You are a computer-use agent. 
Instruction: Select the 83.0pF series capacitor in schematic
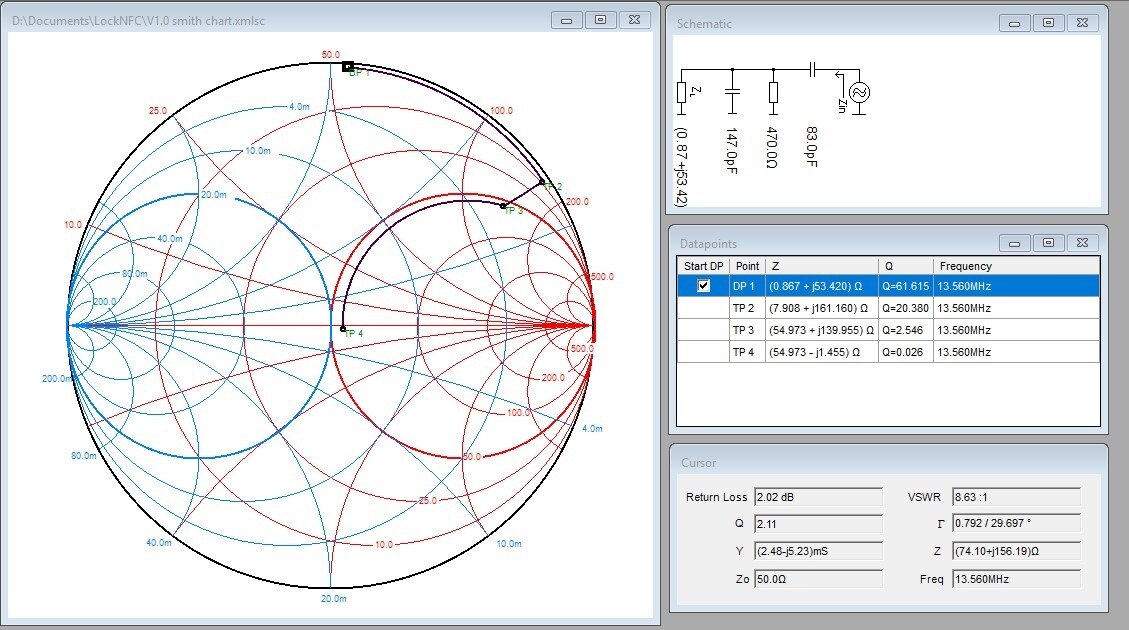(812, 69)
